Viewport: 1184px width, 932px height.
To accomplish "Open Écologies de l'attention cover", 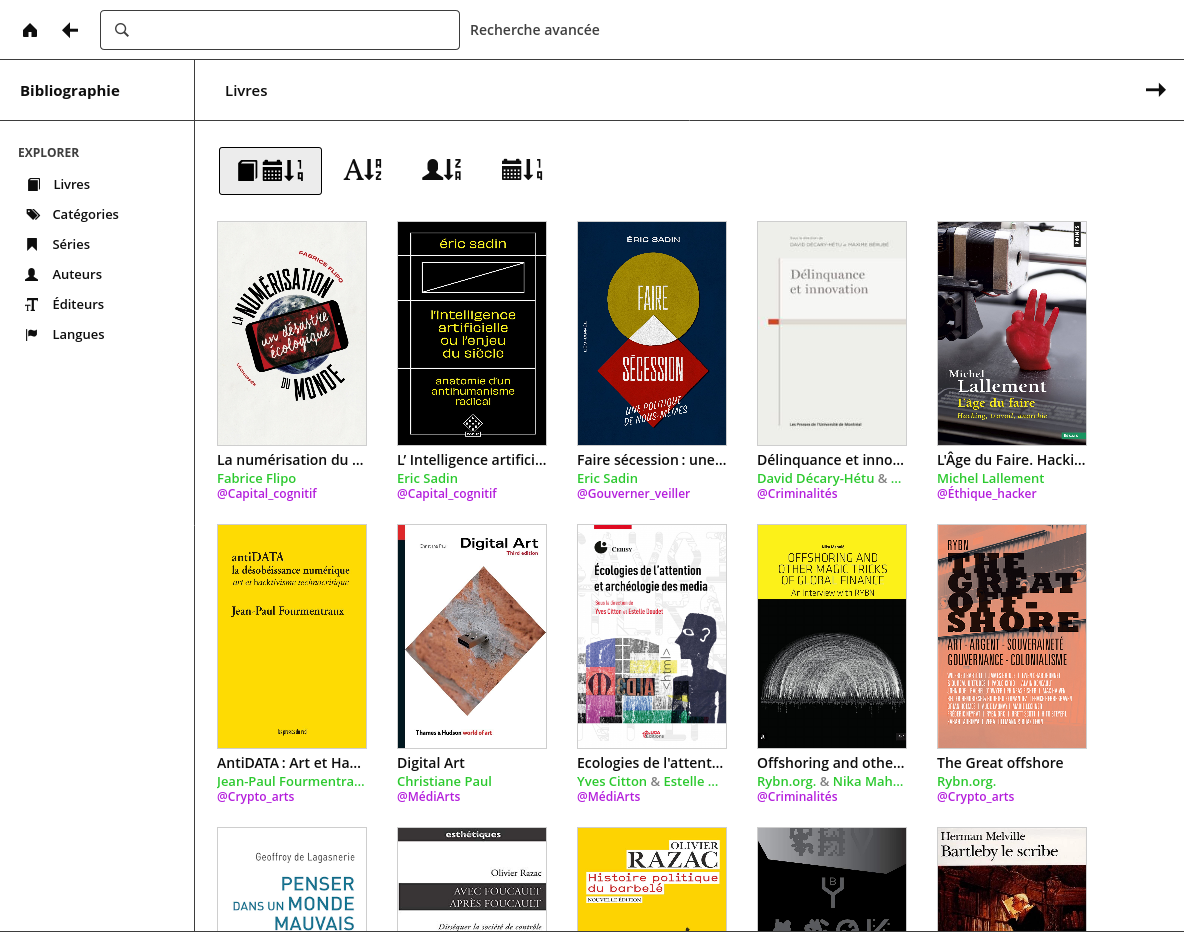I will click(652, 636).
